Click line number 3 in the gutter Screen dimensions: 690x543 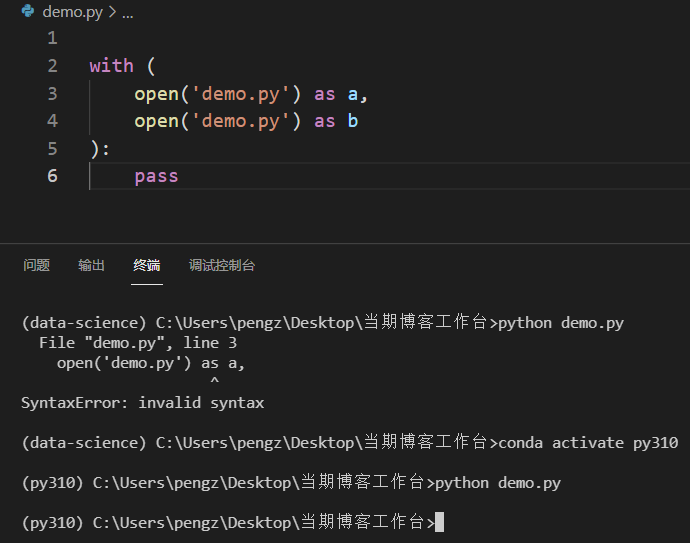point(52,94)
